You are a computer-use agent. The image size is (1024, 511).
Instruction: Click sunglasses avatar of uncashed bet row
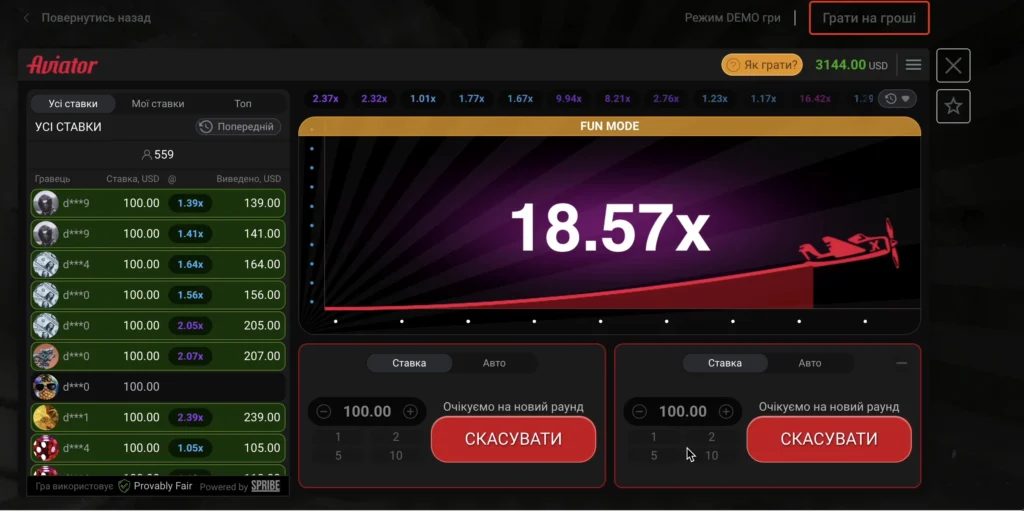tap(46, 387)
